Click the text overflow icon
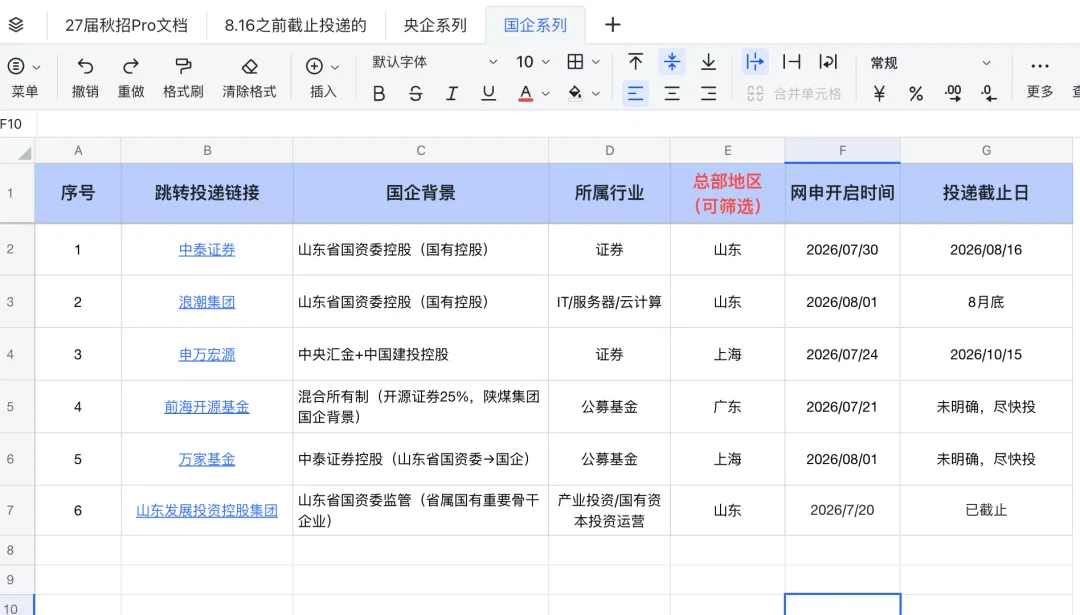Viewport: 1080px width, 615px height. [x=755, y=62]
